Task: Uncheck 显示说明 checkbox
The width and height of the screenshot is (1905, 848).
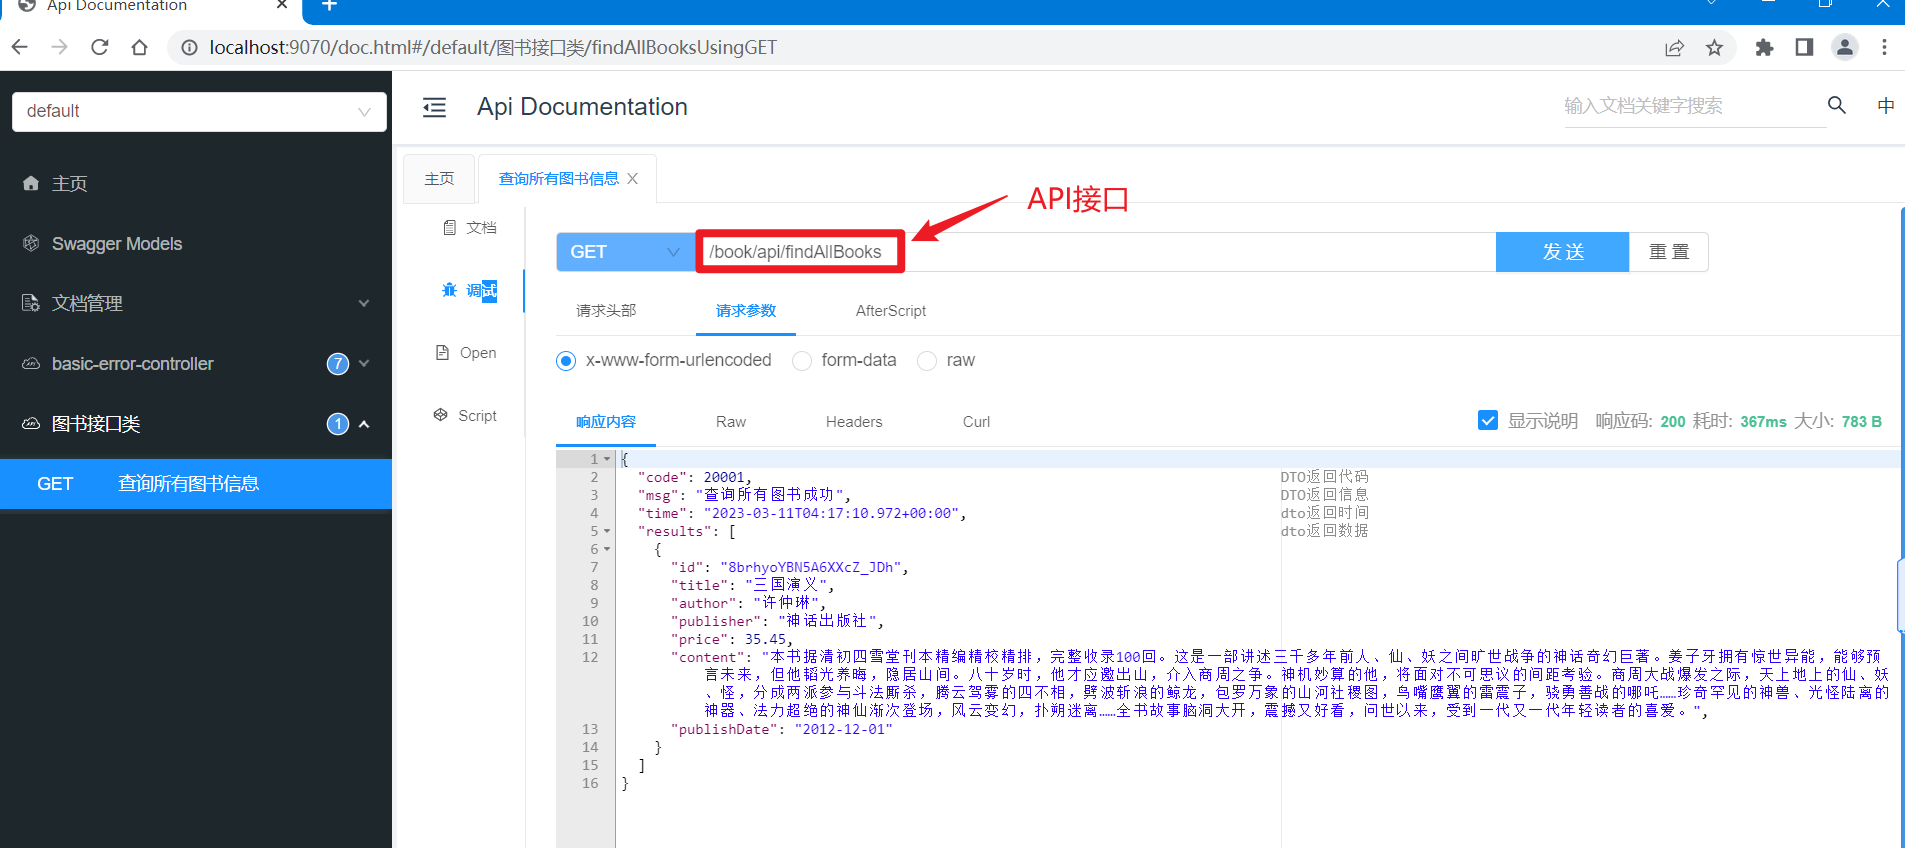Action: pos(1488,420)
